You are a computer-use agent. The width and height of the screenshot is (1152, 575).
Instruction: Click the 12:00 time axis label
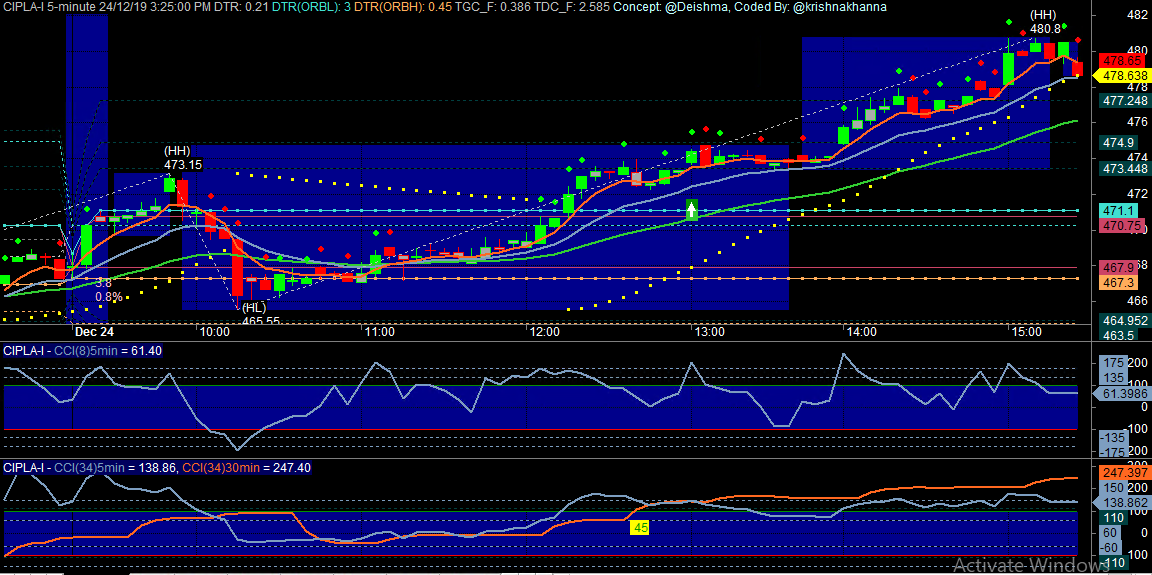544,331
